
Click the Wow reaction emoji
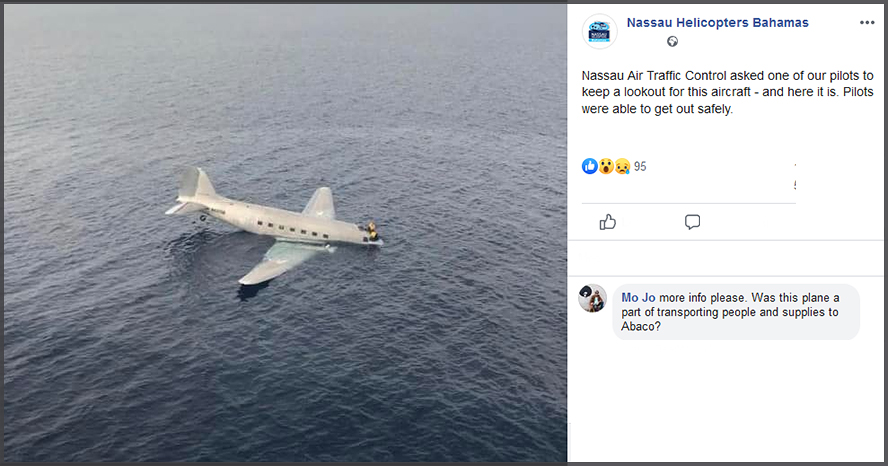tap(606, 166)
